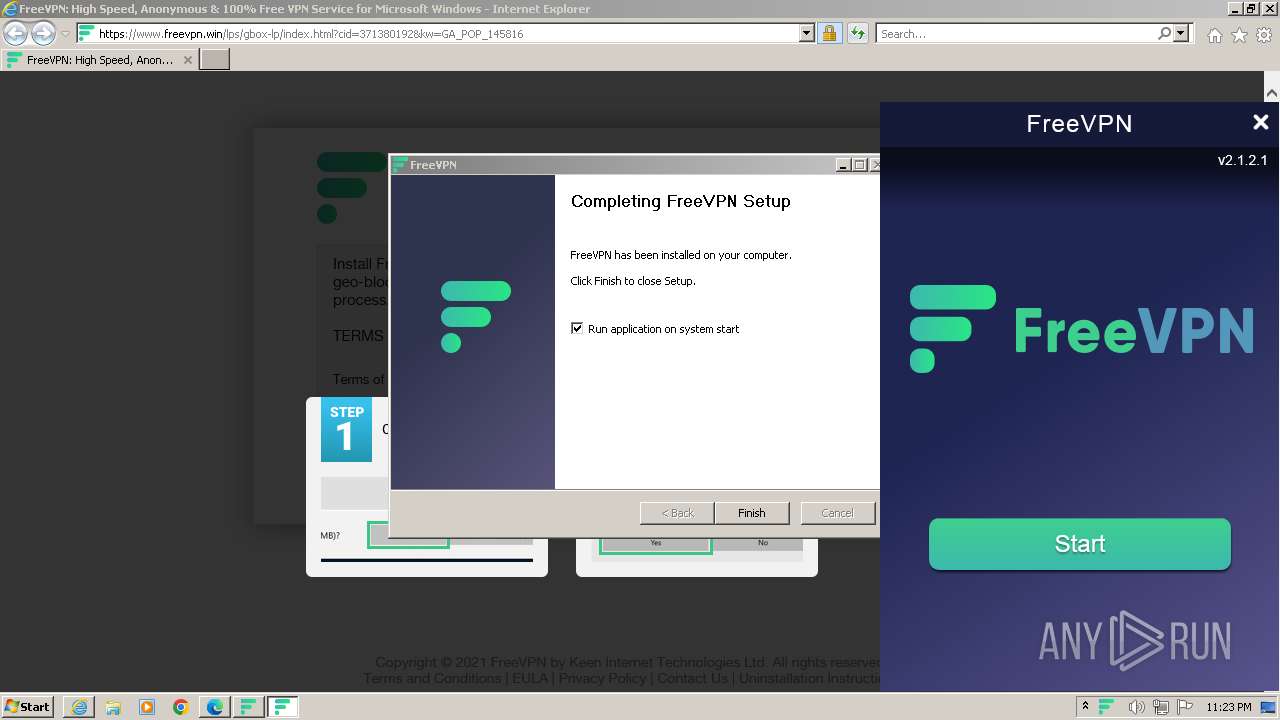Open Favorites with the star icon
Screen dimensions: 1280x720
pyautogui.click(x=1239, y=35)
